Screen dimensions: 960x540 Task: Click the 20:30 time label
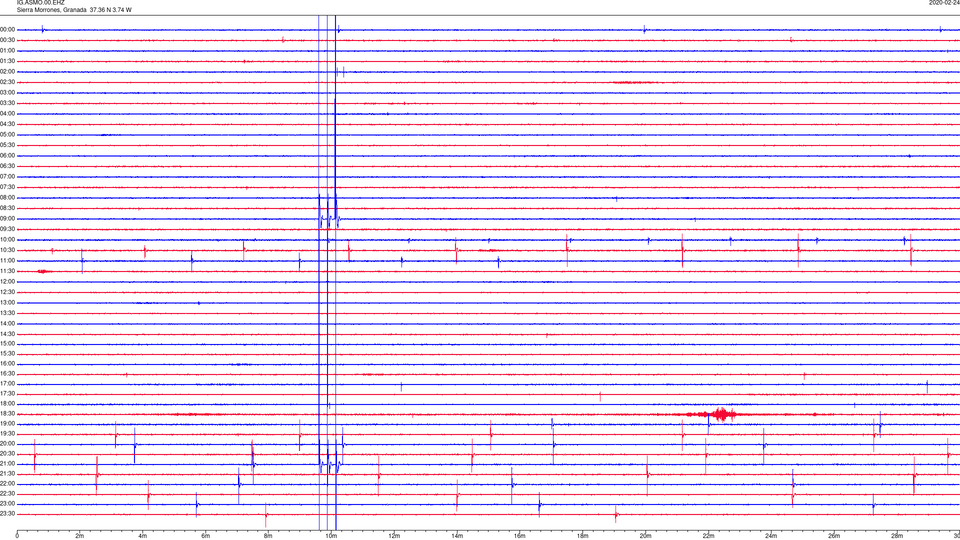pyautogui.click(x=8, y=454)
